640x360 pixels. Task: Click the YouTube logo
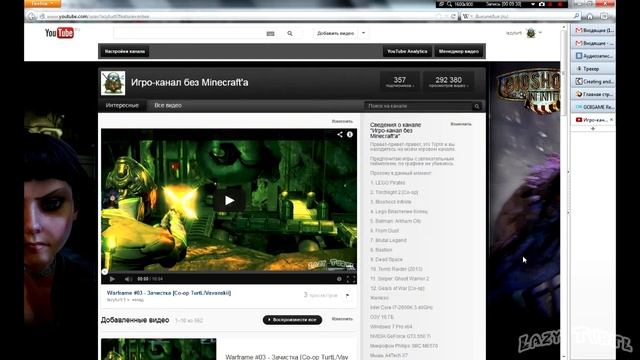60,33
